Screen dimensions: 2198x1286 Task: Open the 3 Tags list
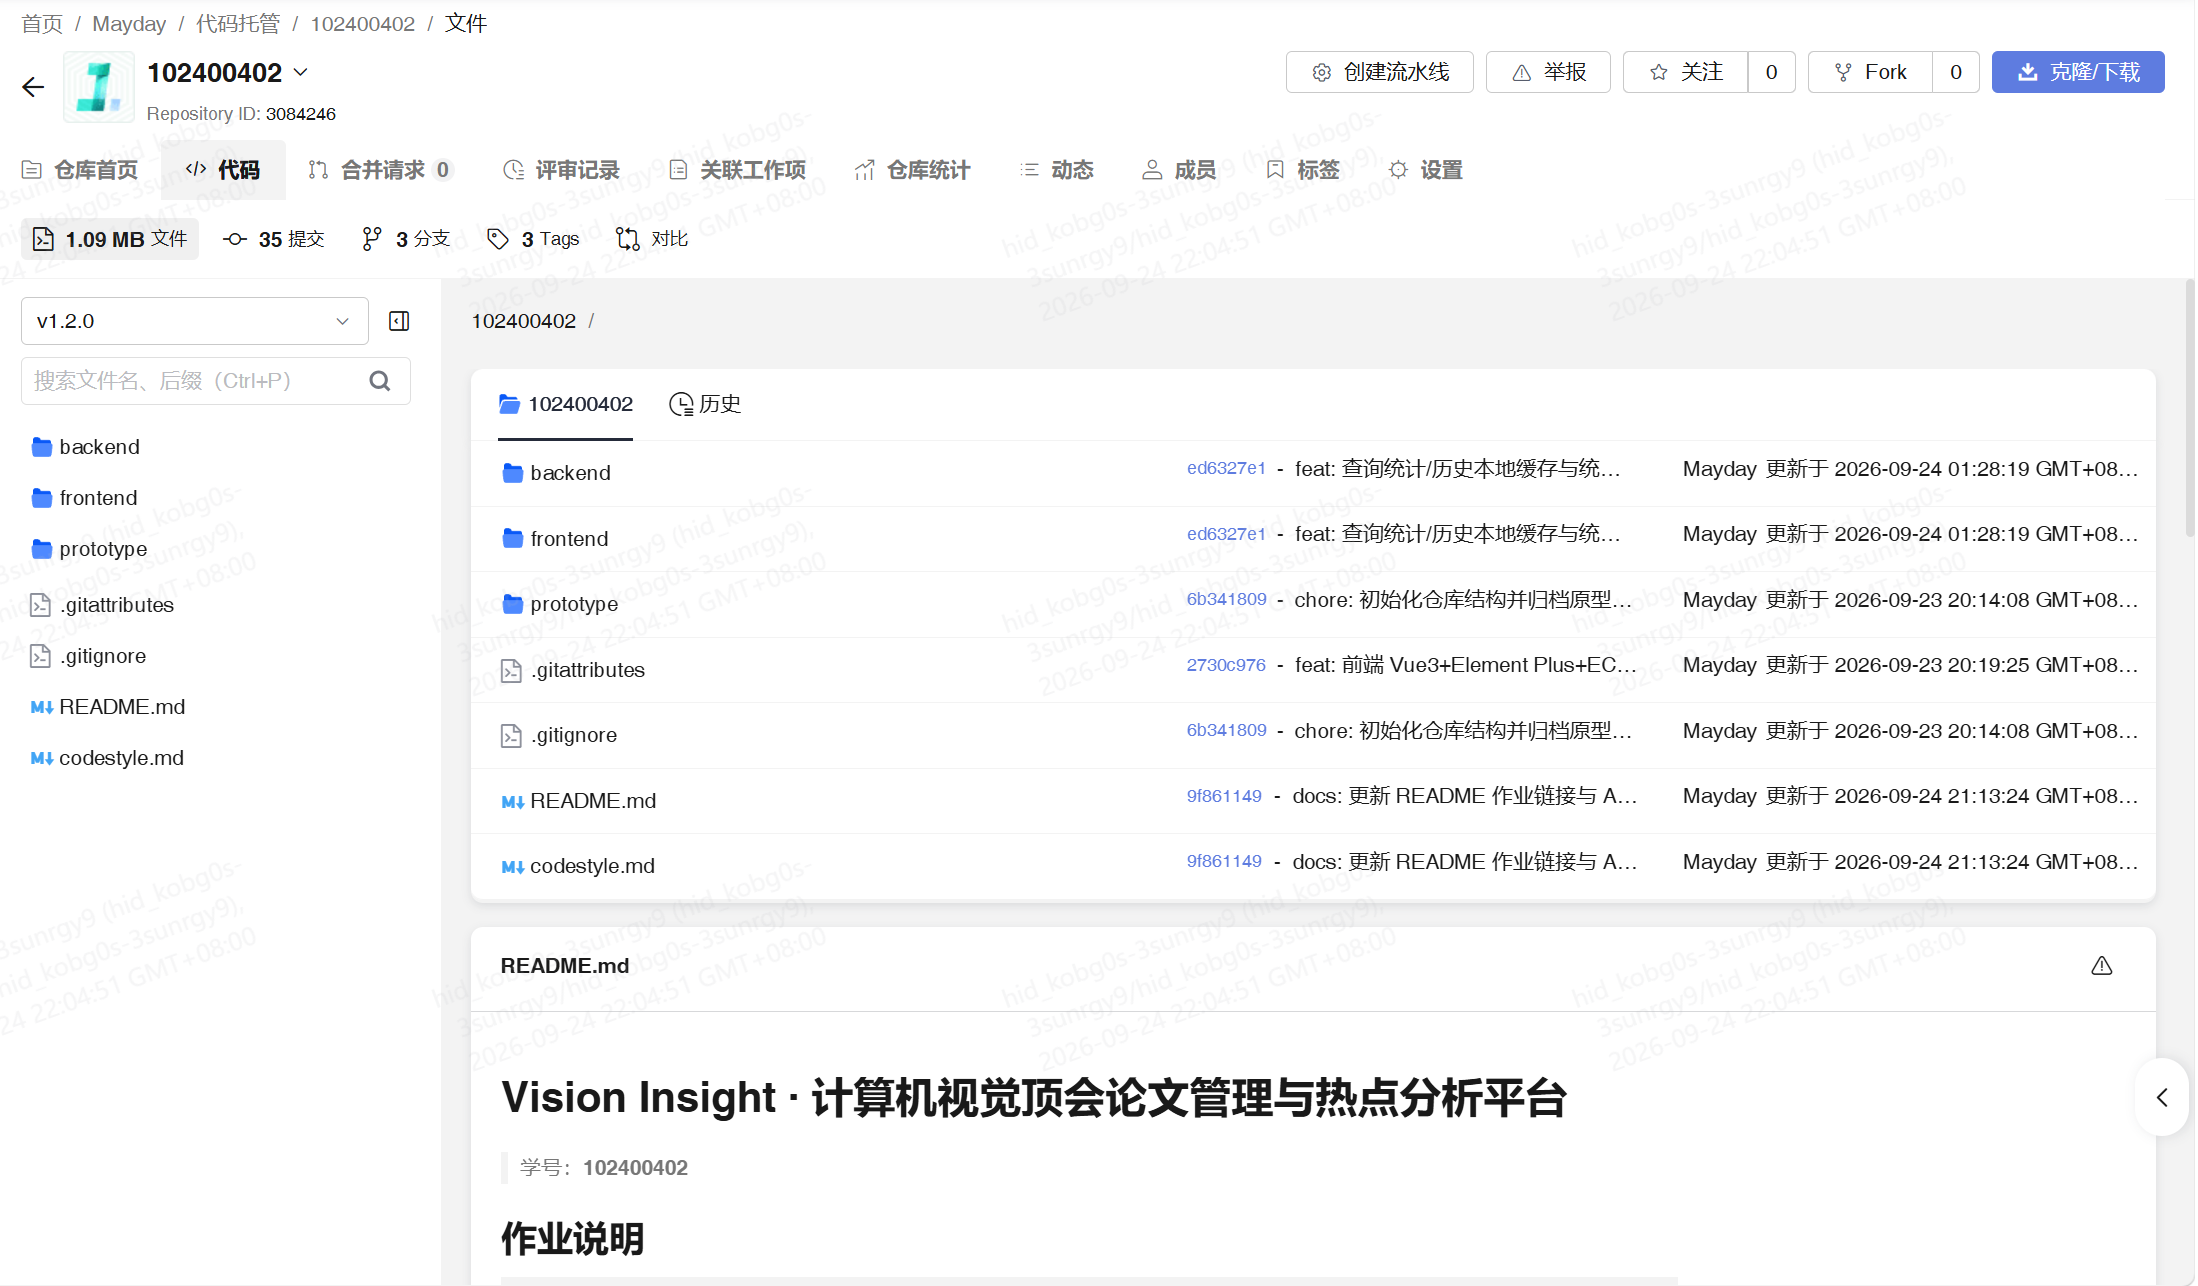coord(533,239)
